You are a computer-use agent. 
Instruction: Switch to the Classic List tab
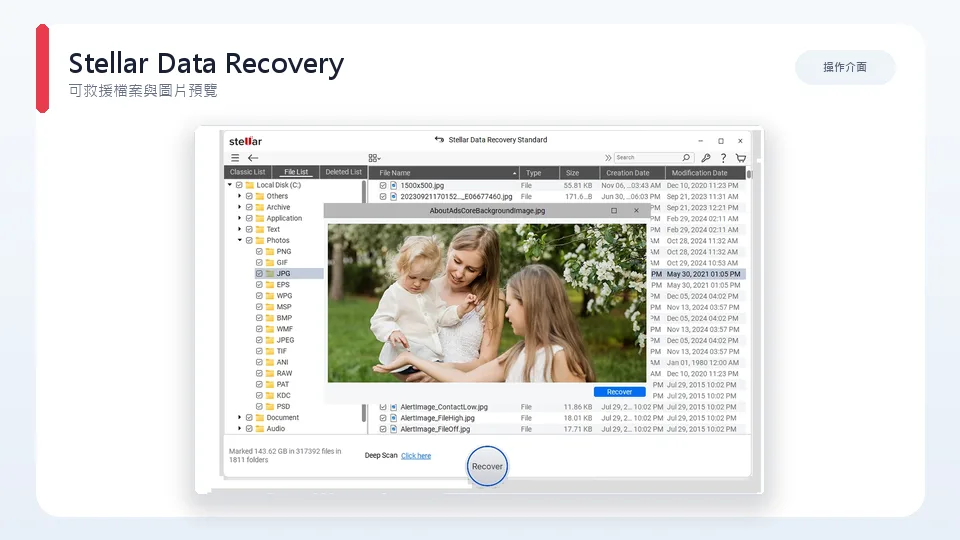(247, 172)
